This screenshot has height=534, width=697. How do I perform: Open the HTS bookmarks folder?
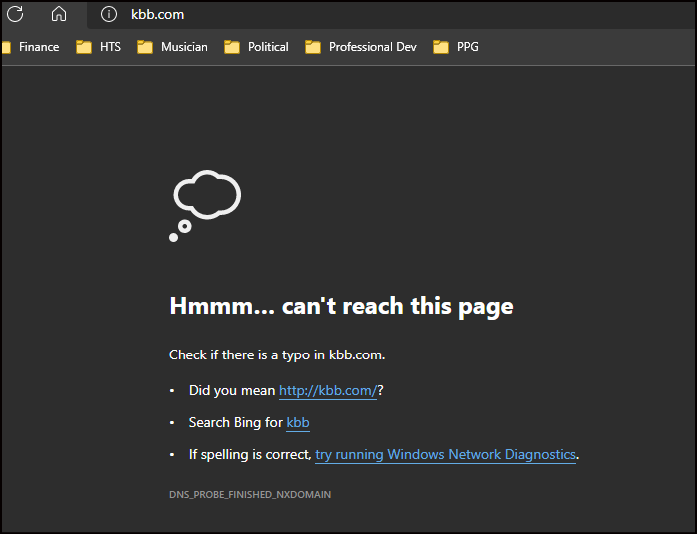(x=98, y=47)
